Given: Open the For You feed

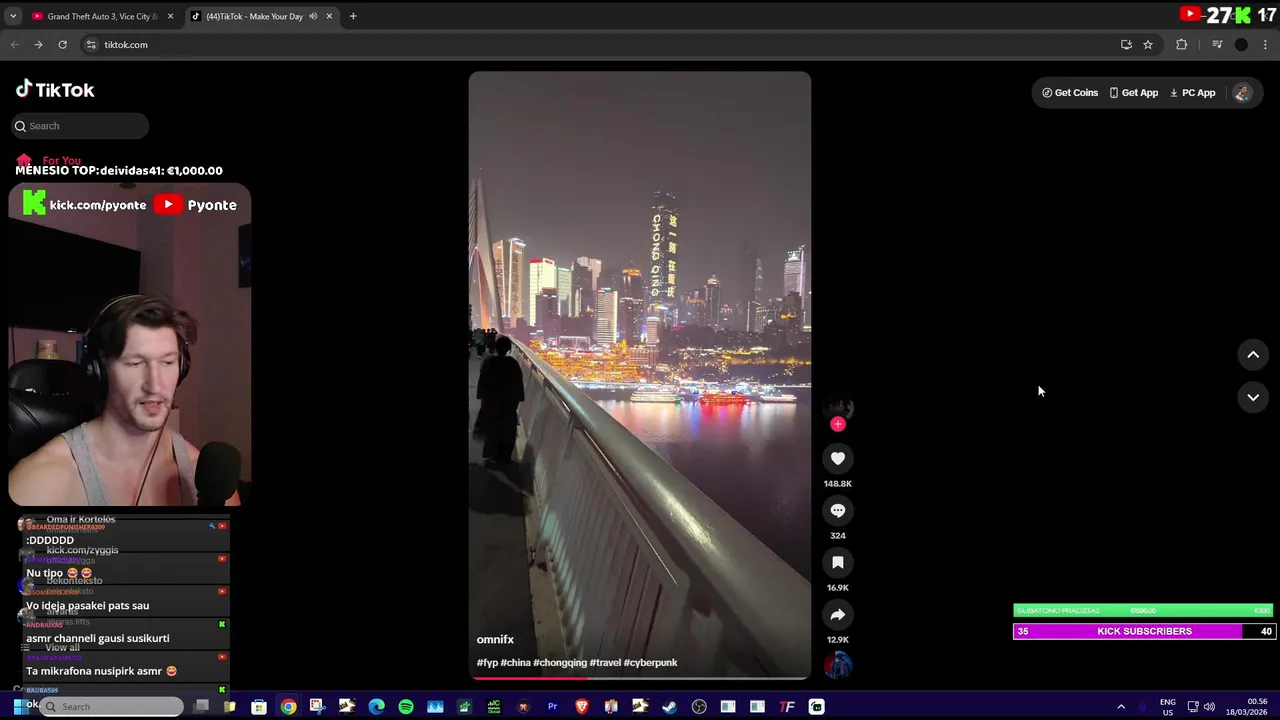Looking at the screenshot, I should 50,160.
